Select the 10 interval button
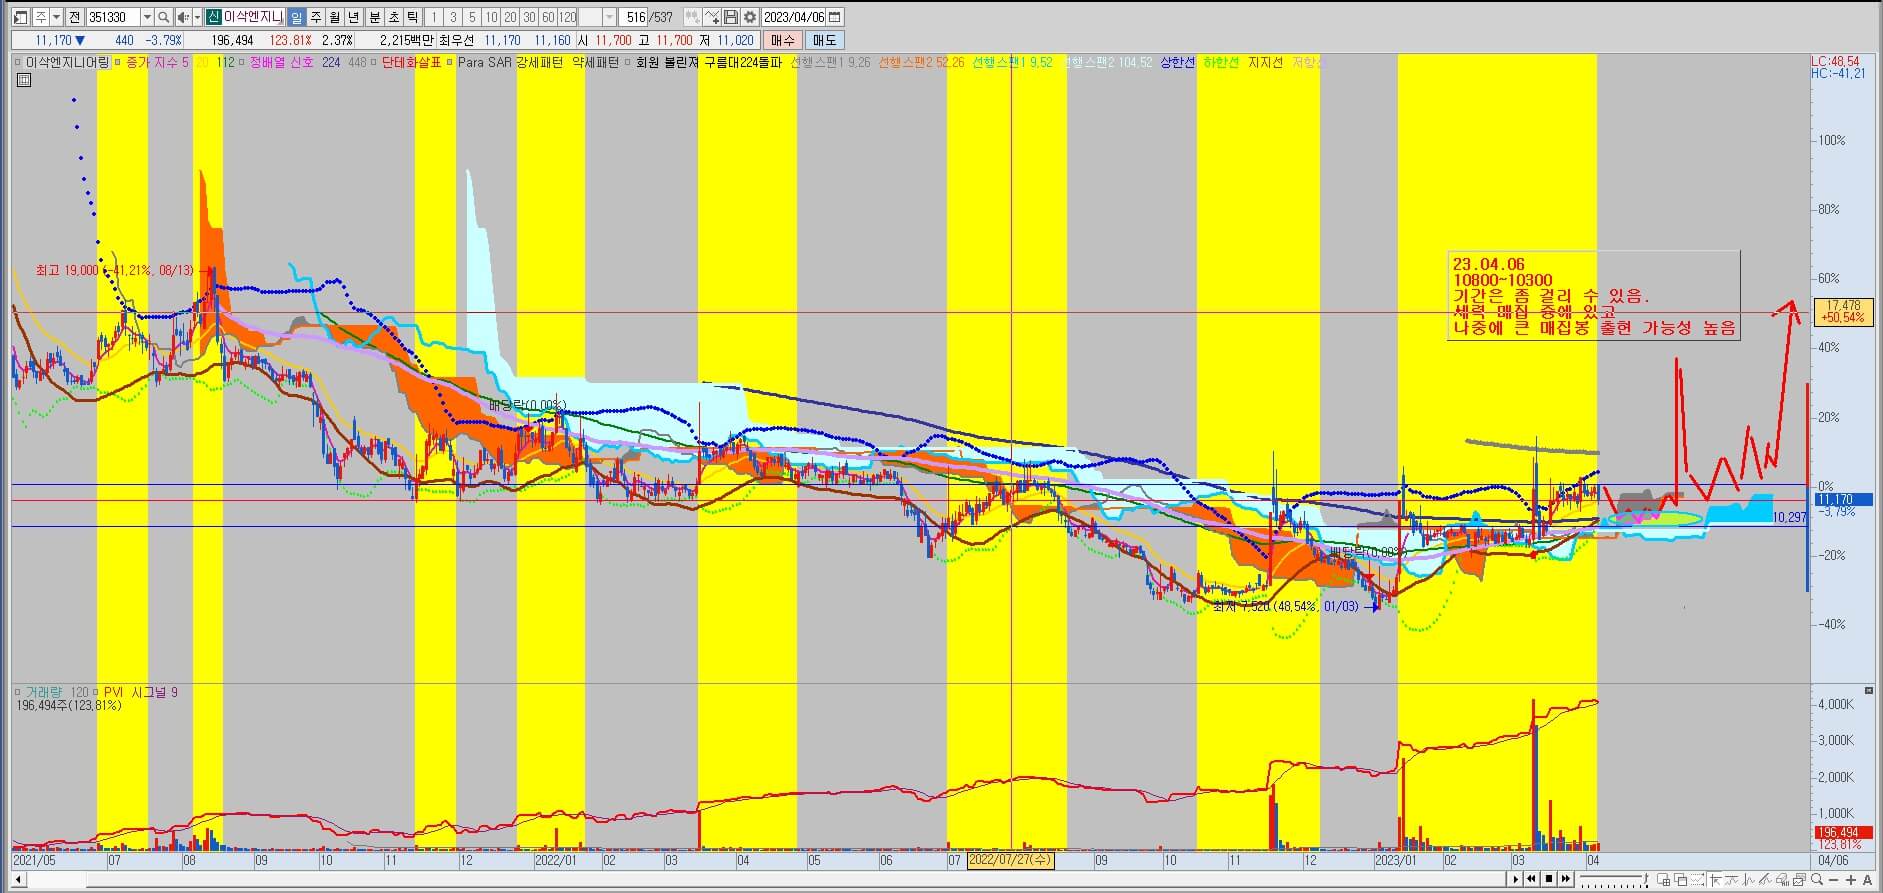The image size is (1883, 893). click(x=491, y=17)
